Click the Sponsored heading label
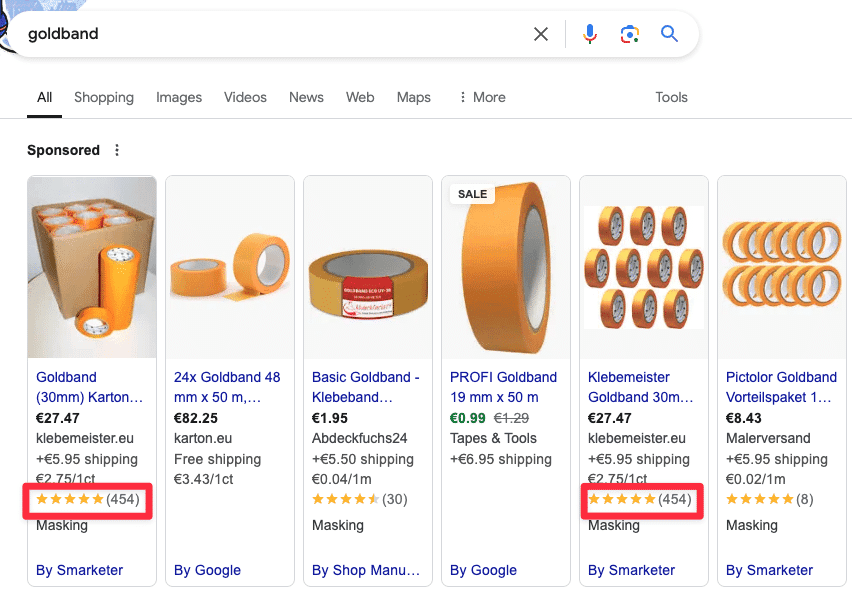This screenshot has width=852, height=608. (x=64, y=150)
